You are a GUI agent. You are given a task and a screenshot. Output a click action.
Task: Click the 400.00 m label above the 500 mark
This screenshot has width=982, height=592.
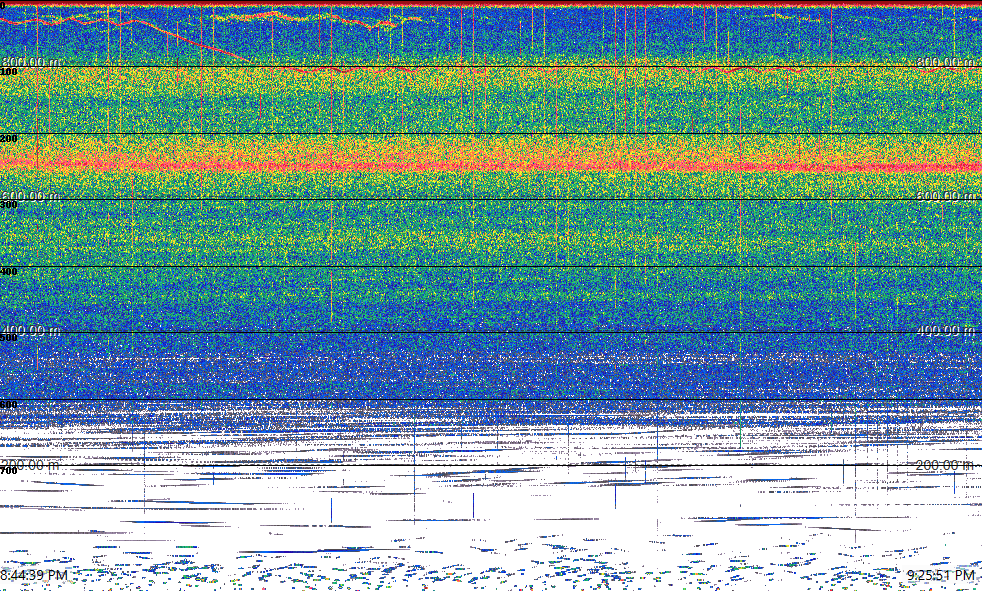click(x=31, y=330)
